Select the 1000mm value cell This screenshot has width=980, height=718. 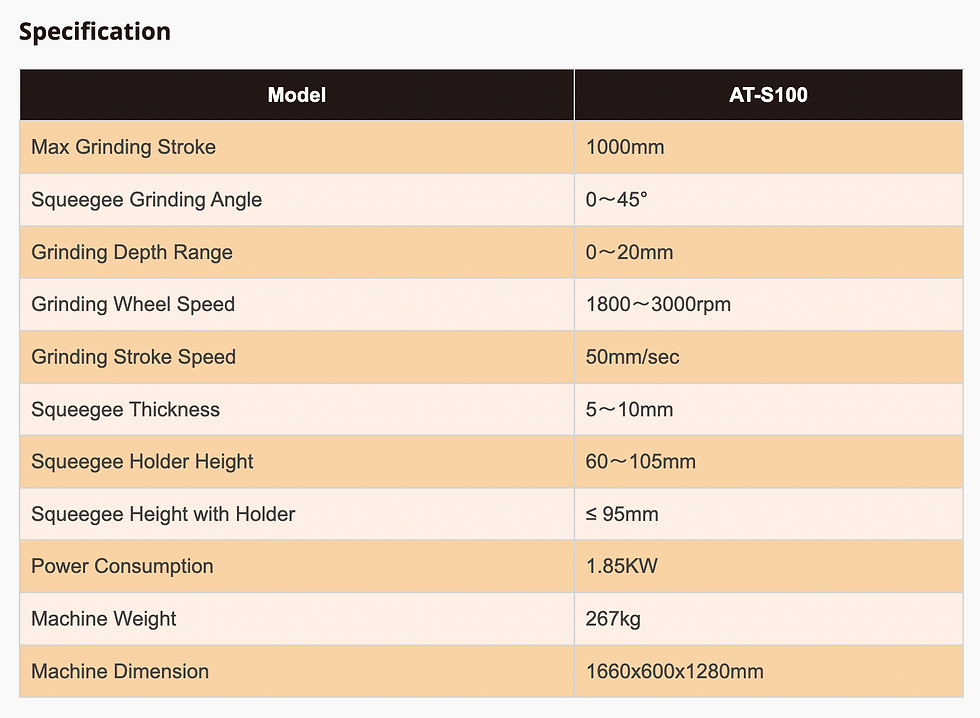[625, 148]
